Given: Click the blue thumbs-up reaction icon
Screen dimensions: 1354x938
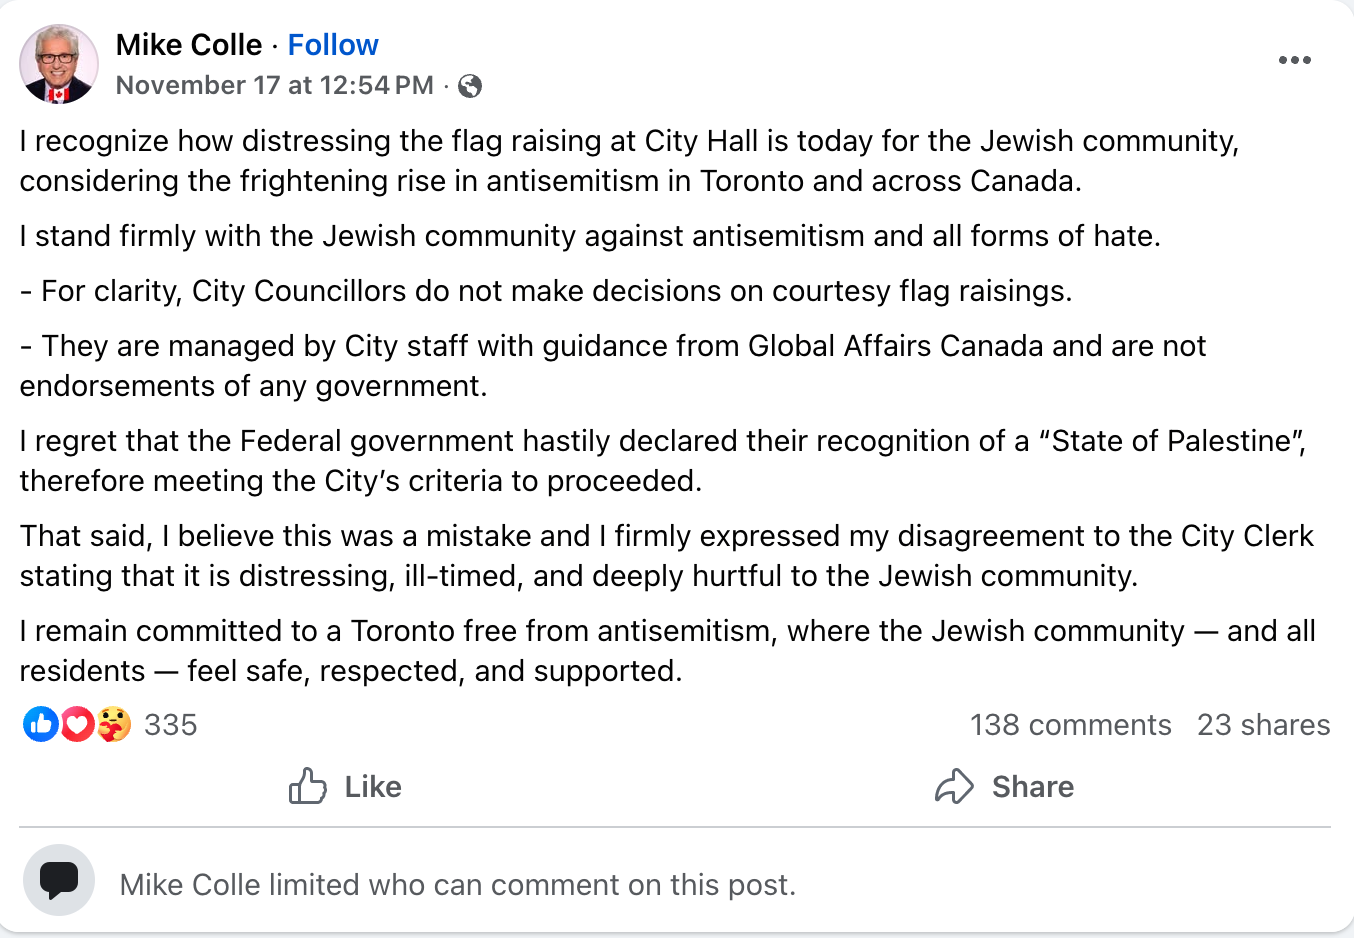Looking at the screenshot, I should click(x=41, y=724).
